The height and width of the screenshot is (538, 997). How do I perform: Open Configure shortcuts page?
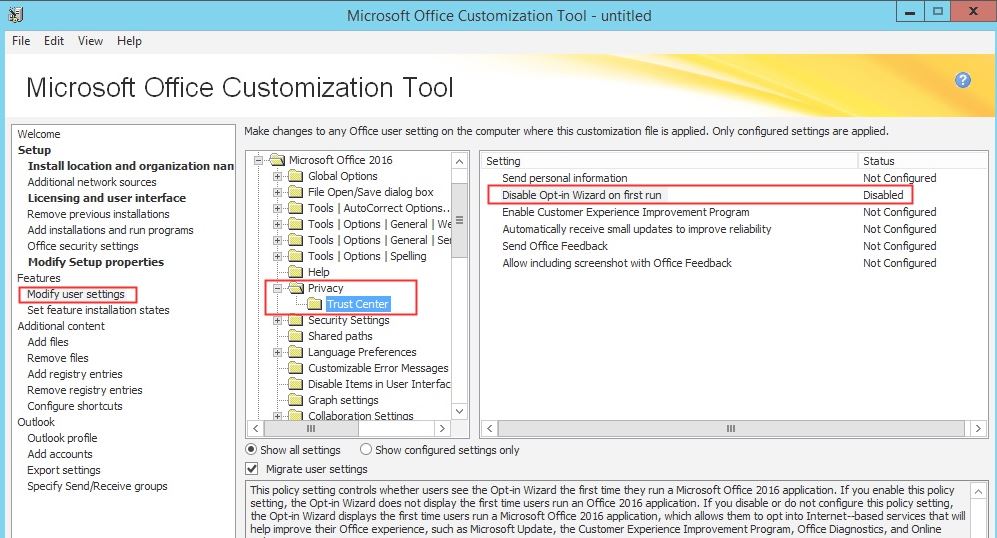coord(74,406)
